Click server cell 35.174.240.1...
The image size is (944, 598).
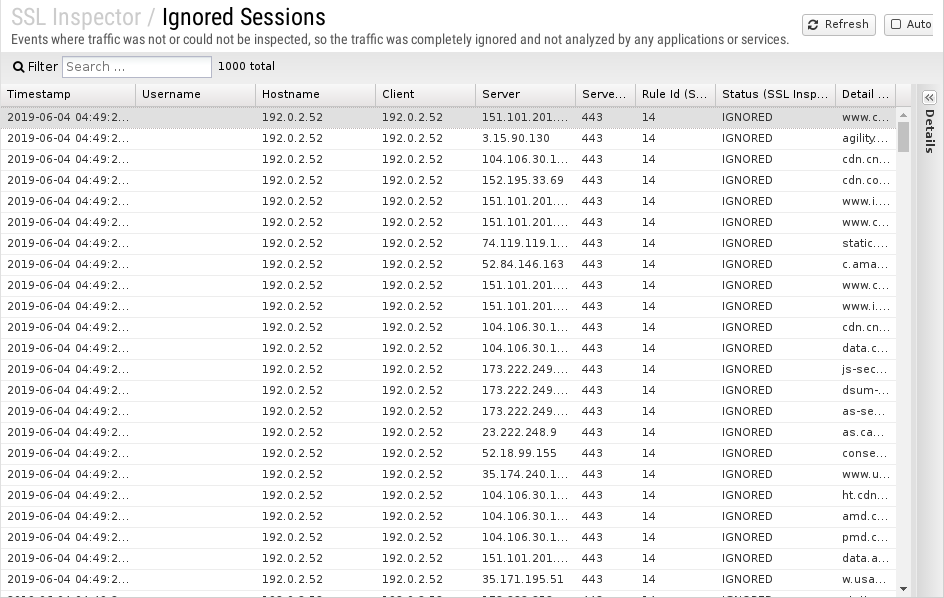(x=525, y=475)
